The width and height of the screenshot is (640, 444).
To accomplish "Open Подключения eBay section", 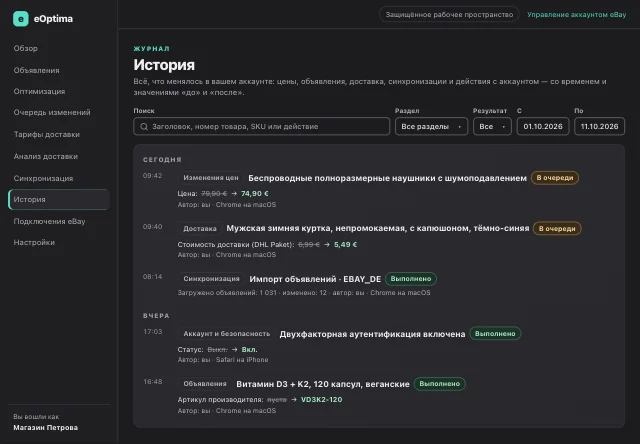I will pos(49,221).
